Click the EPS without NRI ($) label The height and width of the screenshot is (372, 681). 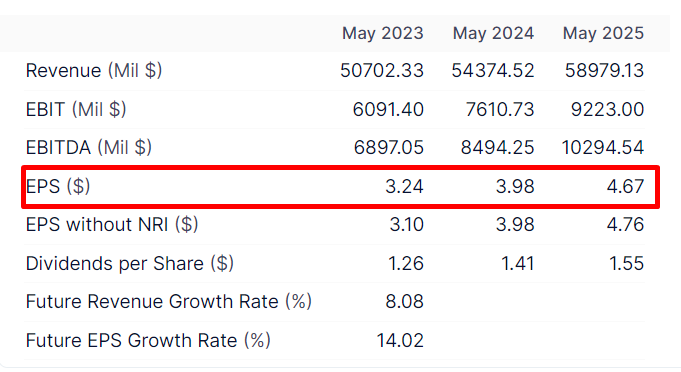point(112,225)
